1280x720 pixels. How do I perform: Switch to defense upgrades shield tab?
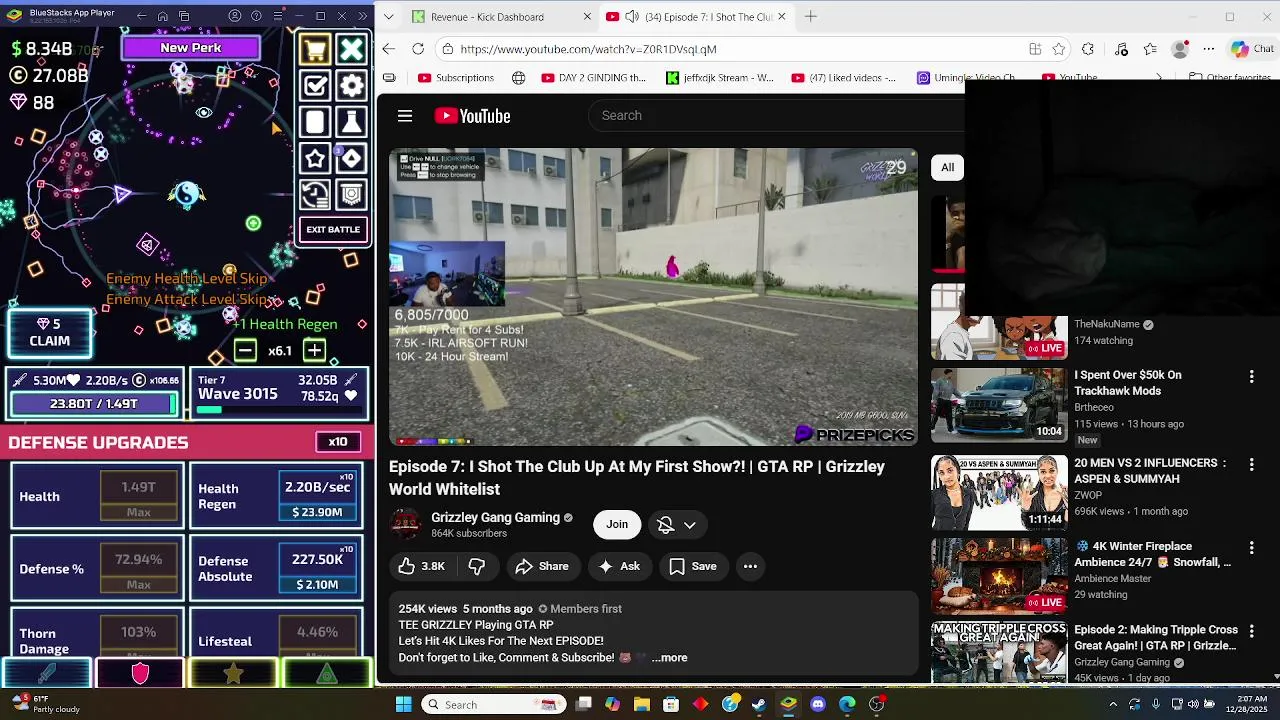tap(140, 674)
